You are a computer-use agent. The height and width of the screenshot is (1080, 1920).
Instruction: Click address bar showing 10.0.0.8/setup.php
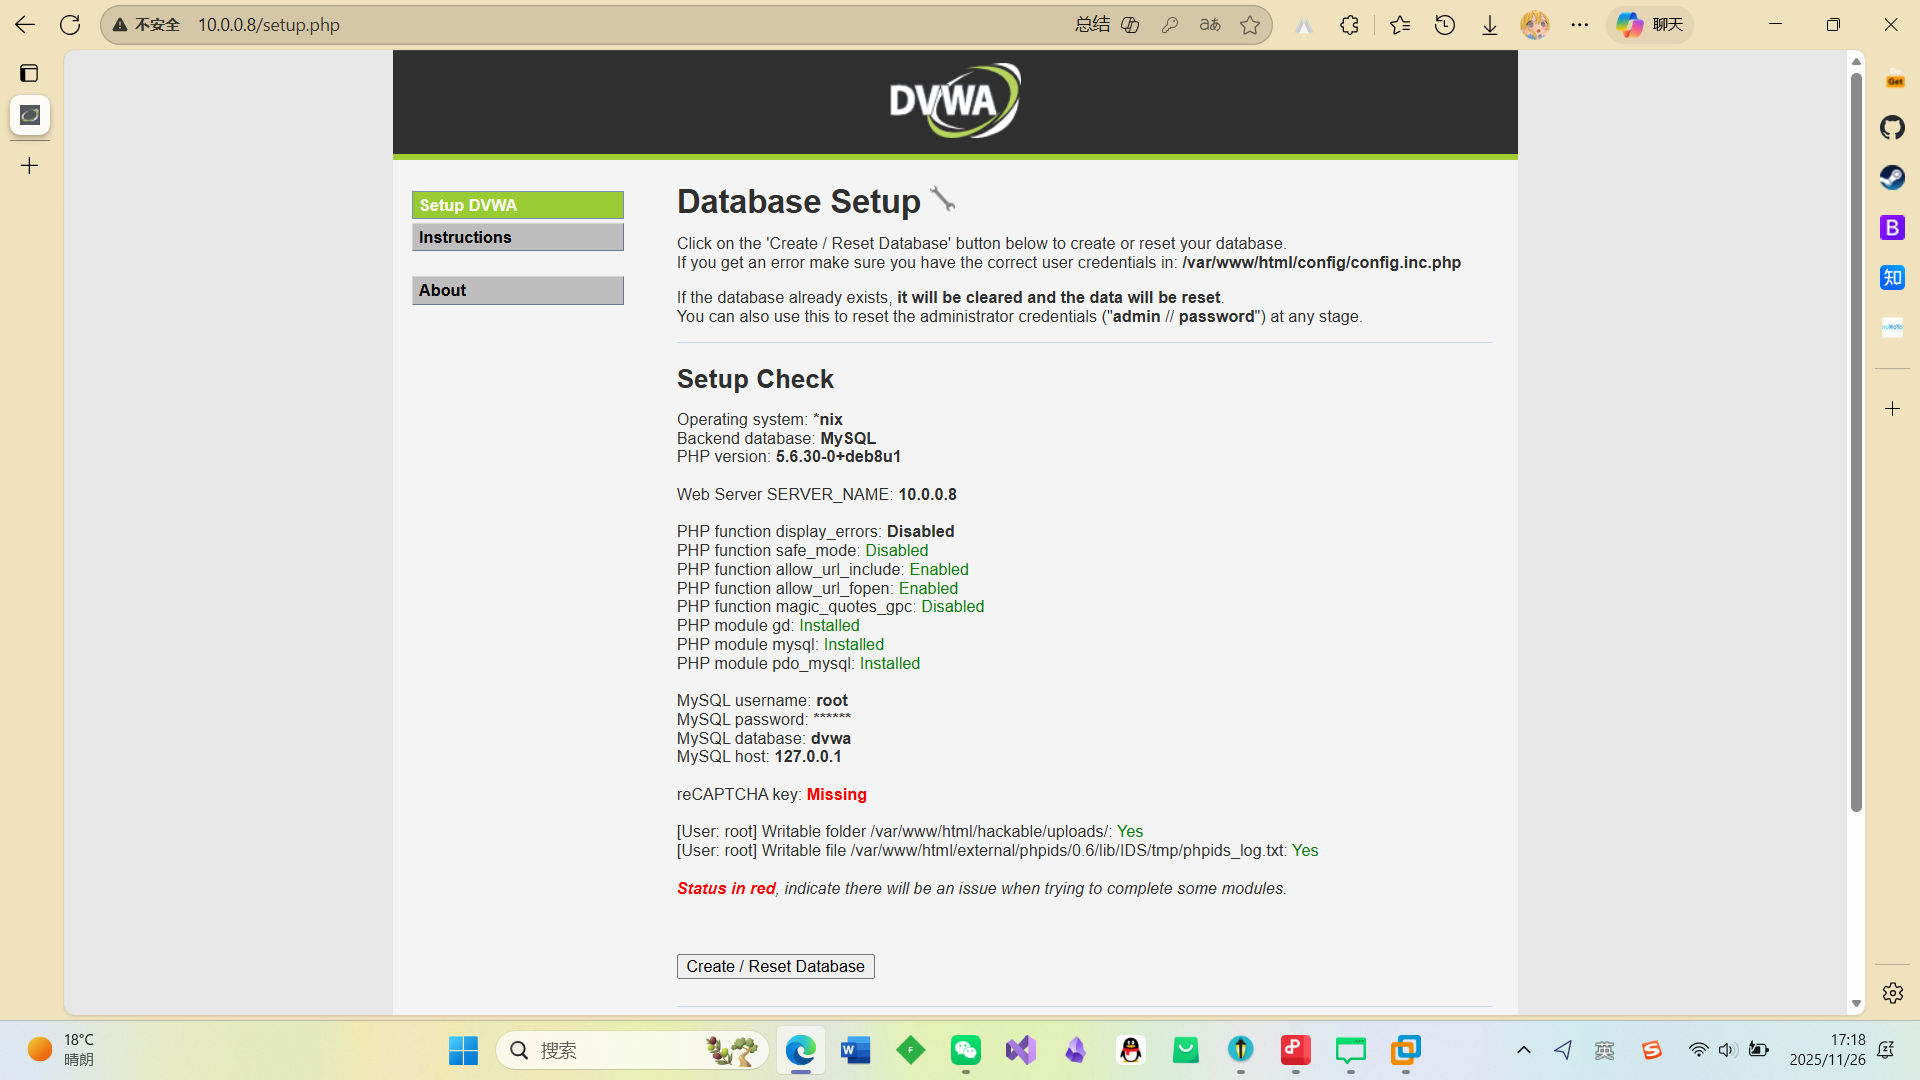pos(600,25)
